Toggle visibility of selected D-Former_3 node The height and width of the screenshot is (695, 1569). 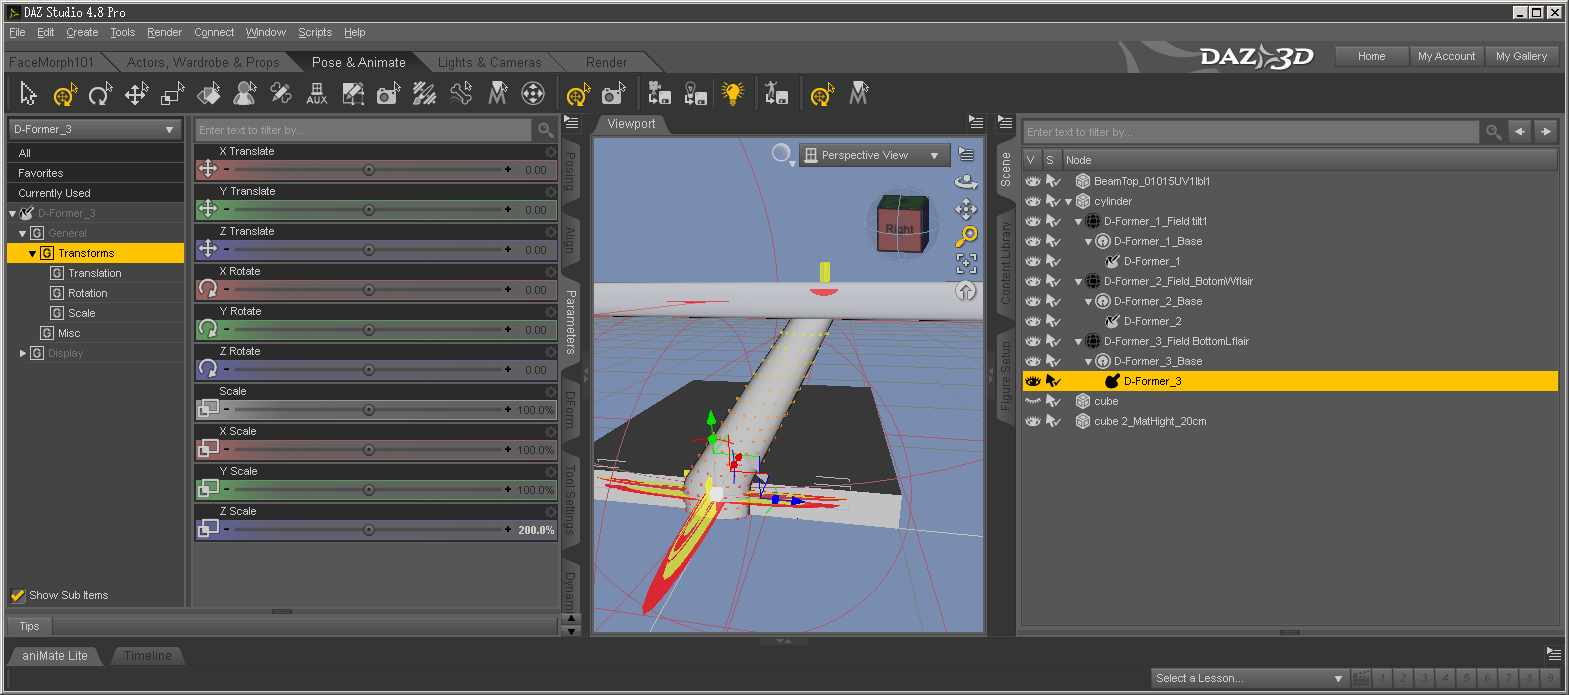pyautogui.click(x=1033, y=381)
